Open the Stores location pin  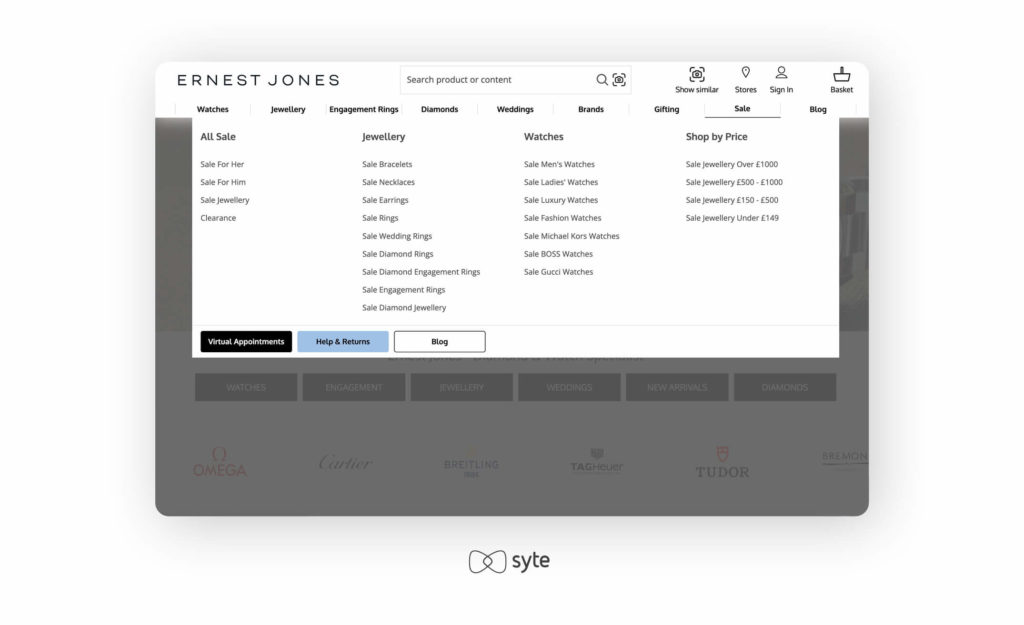pyautogui.click(x=745, y=72)
